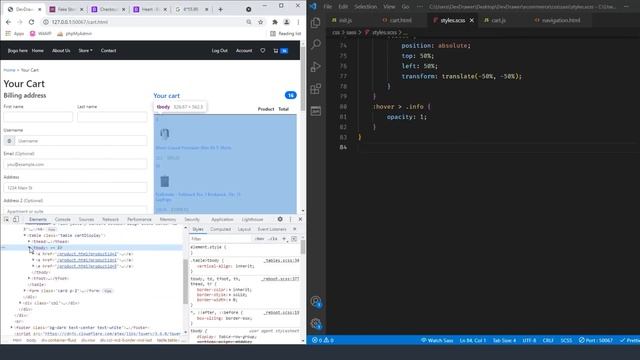This screenshot has width=640, height=360.
Task: Click the Username input field
Action: [x=81, y=140]
